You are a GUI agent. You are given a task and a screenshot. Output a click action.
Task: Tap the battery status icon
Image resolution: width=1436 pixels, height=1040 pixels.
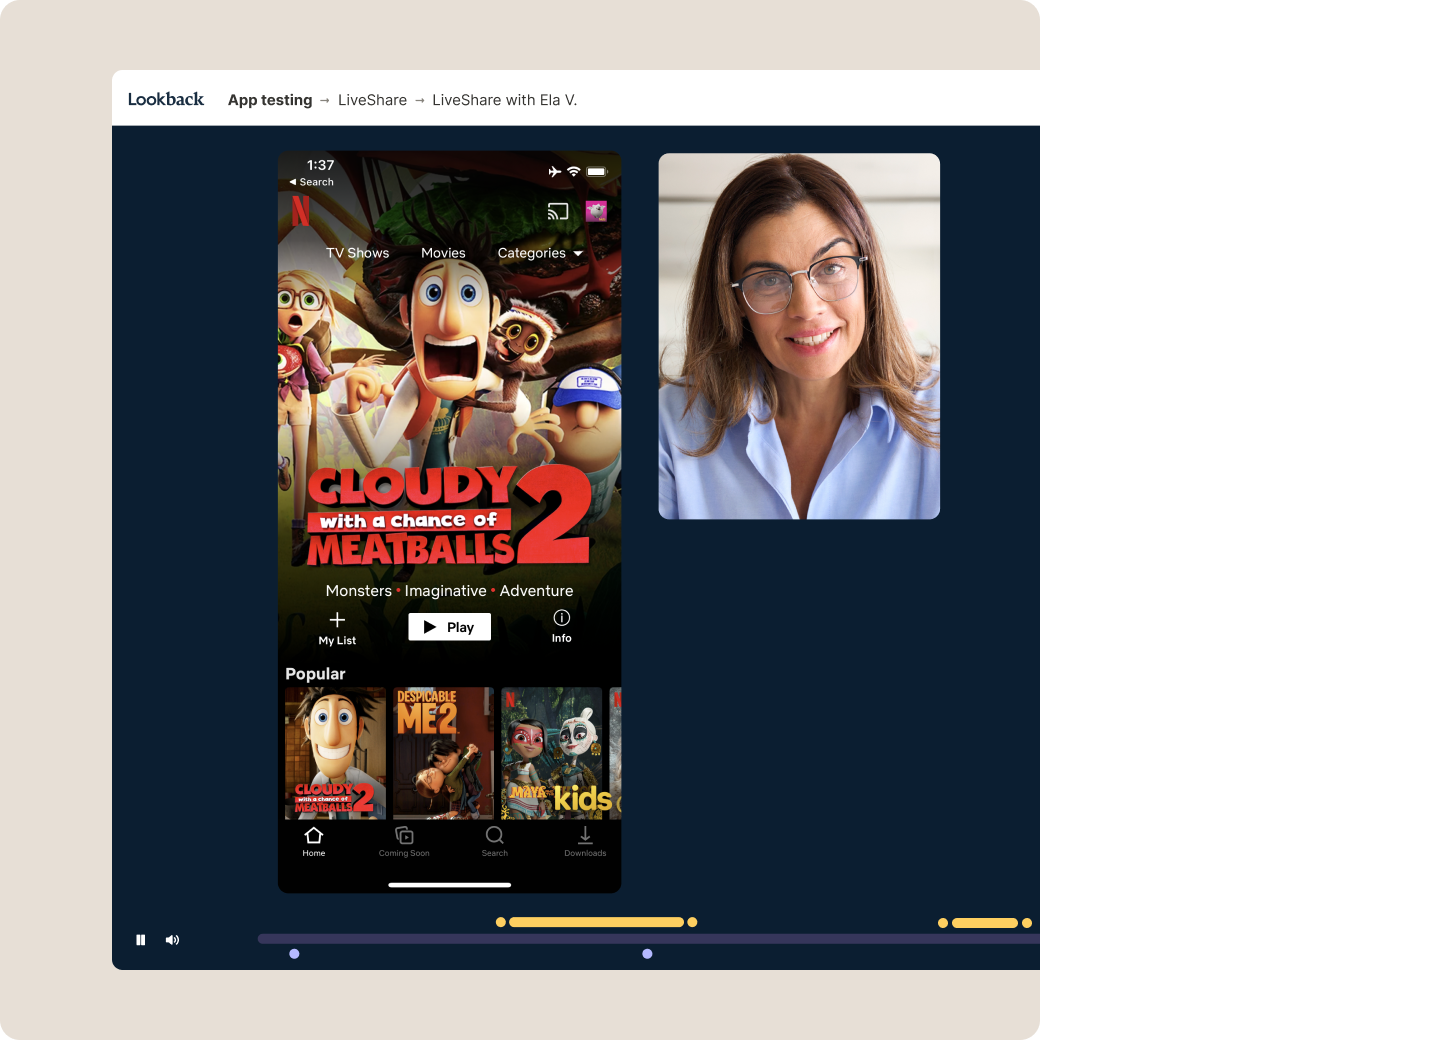pos(597,172)
